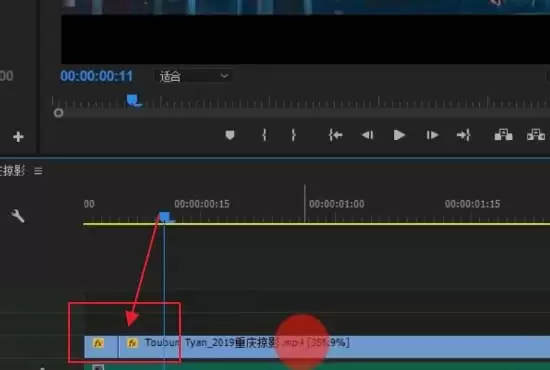Open the zoom level dropdown 适合
Image resolution: width=550 pixels, height=370 pixels.
193,76
